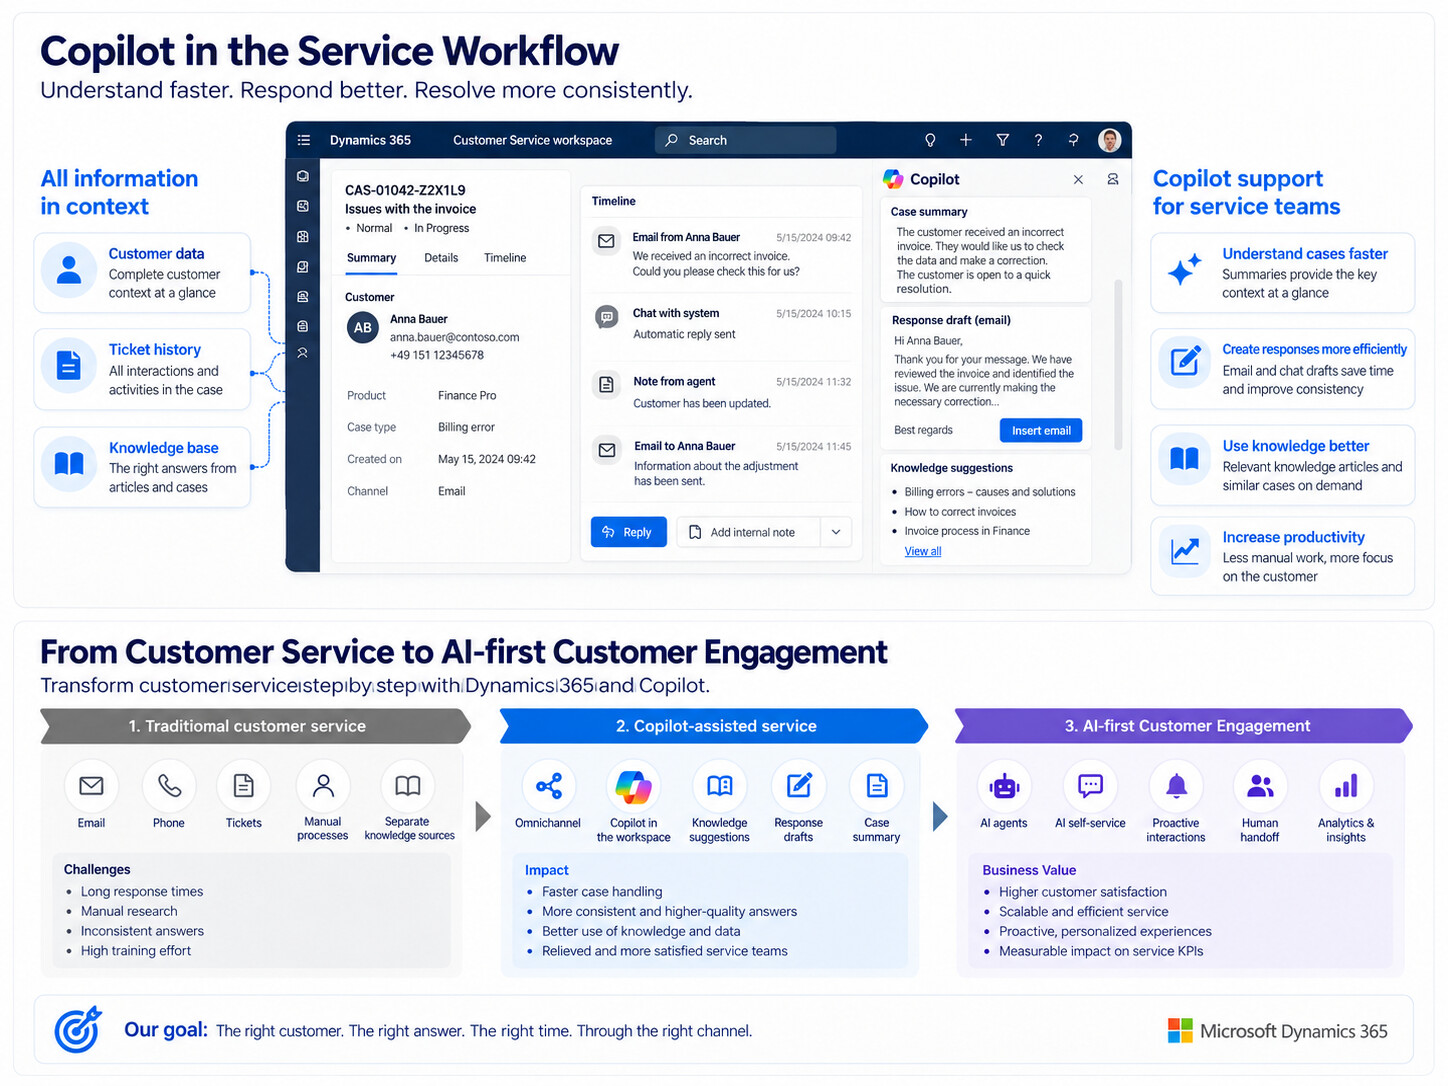Open the filter funnel icon in top bar
Image resolution: width=1448 pixels, height=1086 pixels.
coord(1002,140)
